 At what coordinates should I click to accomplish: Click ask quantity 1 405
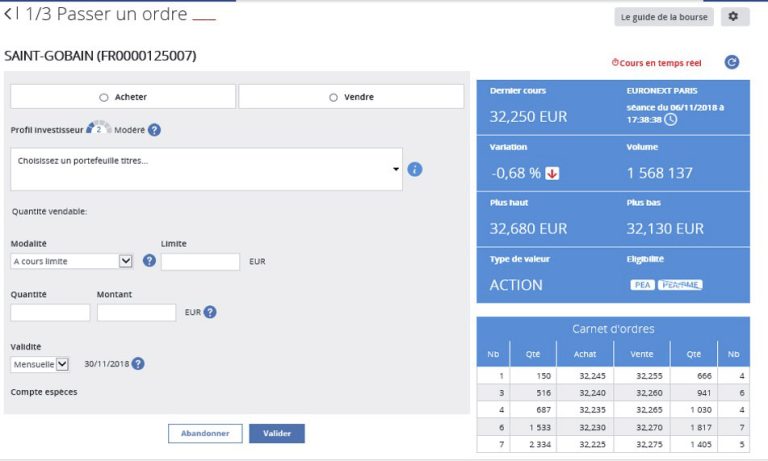click(700, 444)
